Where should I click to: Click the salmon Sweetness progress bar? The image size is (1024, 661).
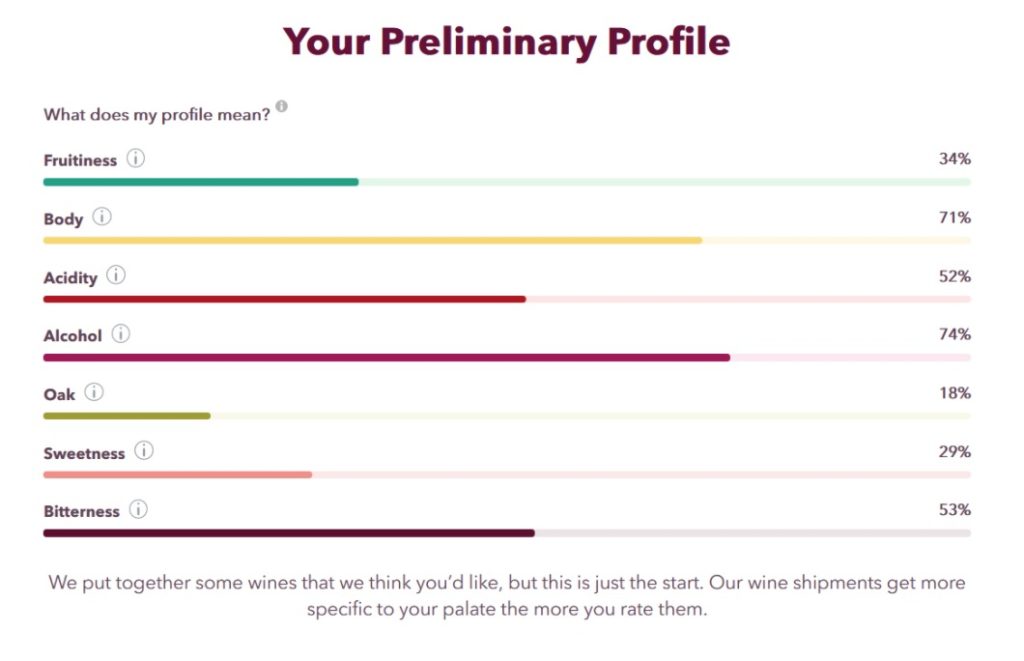point(507,475)
